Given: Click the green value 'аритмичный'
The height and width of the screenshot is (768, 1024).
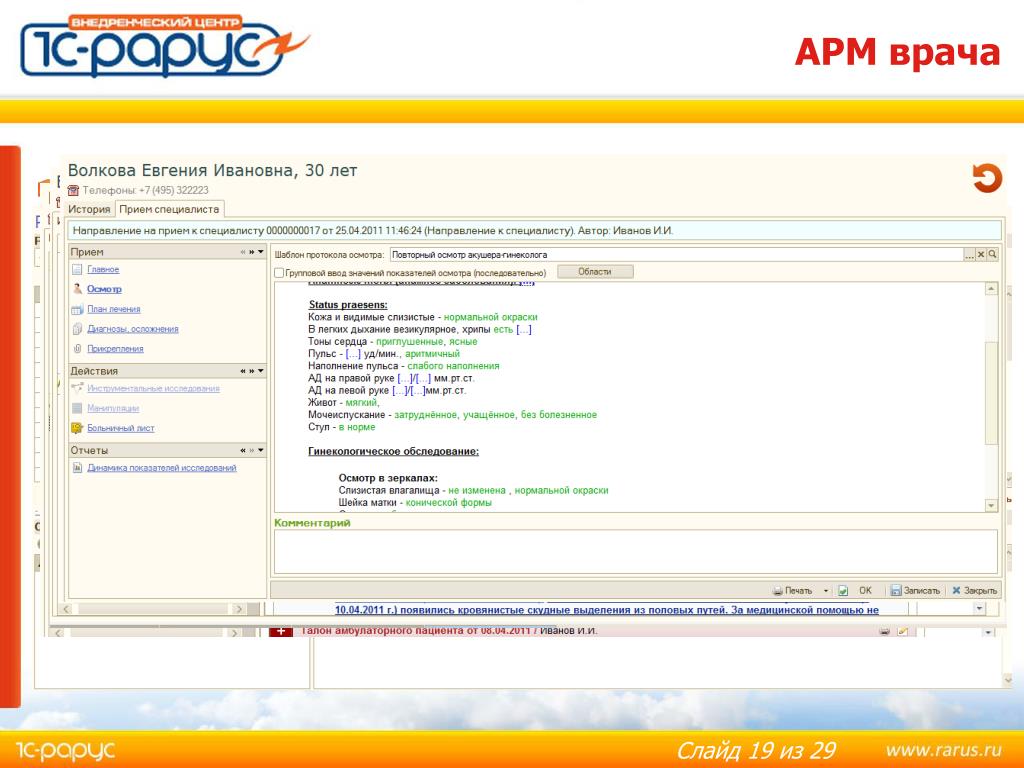Looking at the screenshot, I should tap(432, 354).
